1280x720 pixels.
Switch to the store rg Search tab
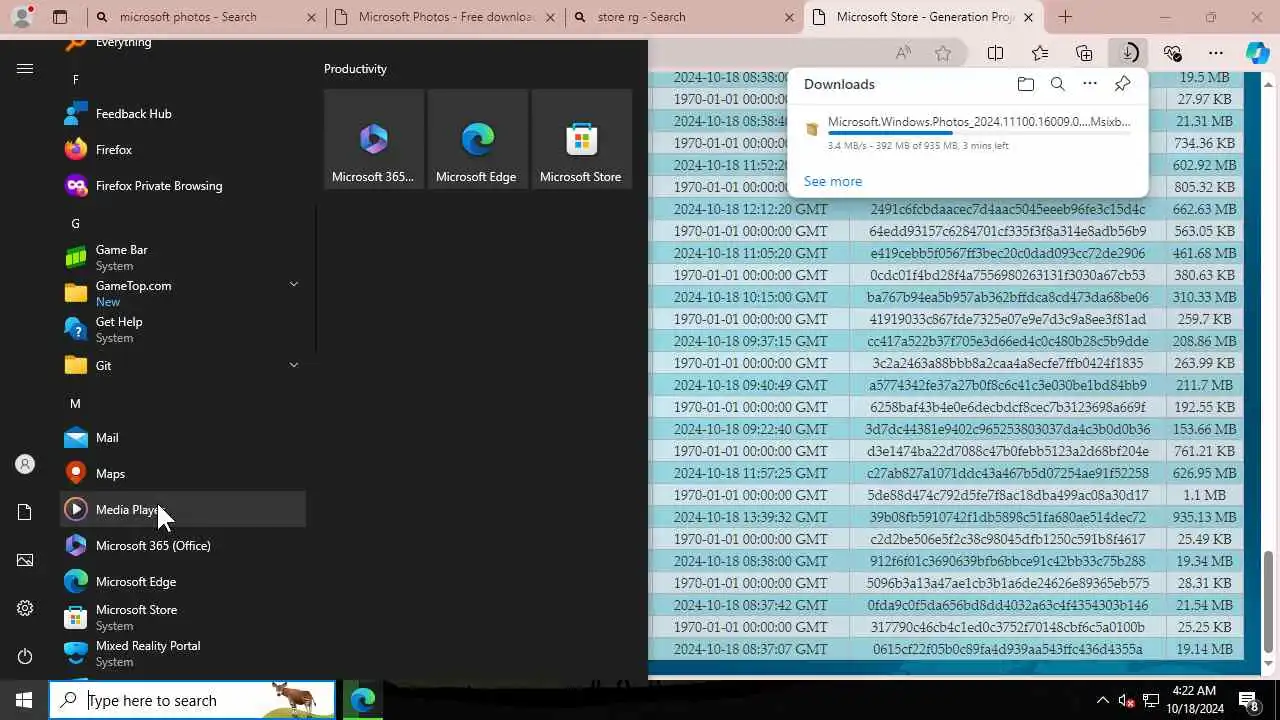click(685, 17)
